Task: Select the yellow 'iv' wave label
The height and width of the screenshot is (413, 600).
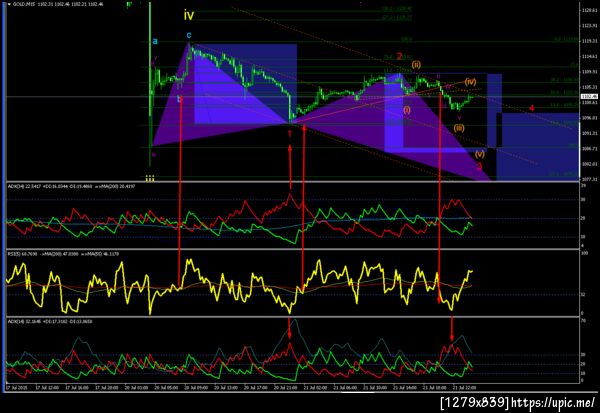Action: click(189, 16)
